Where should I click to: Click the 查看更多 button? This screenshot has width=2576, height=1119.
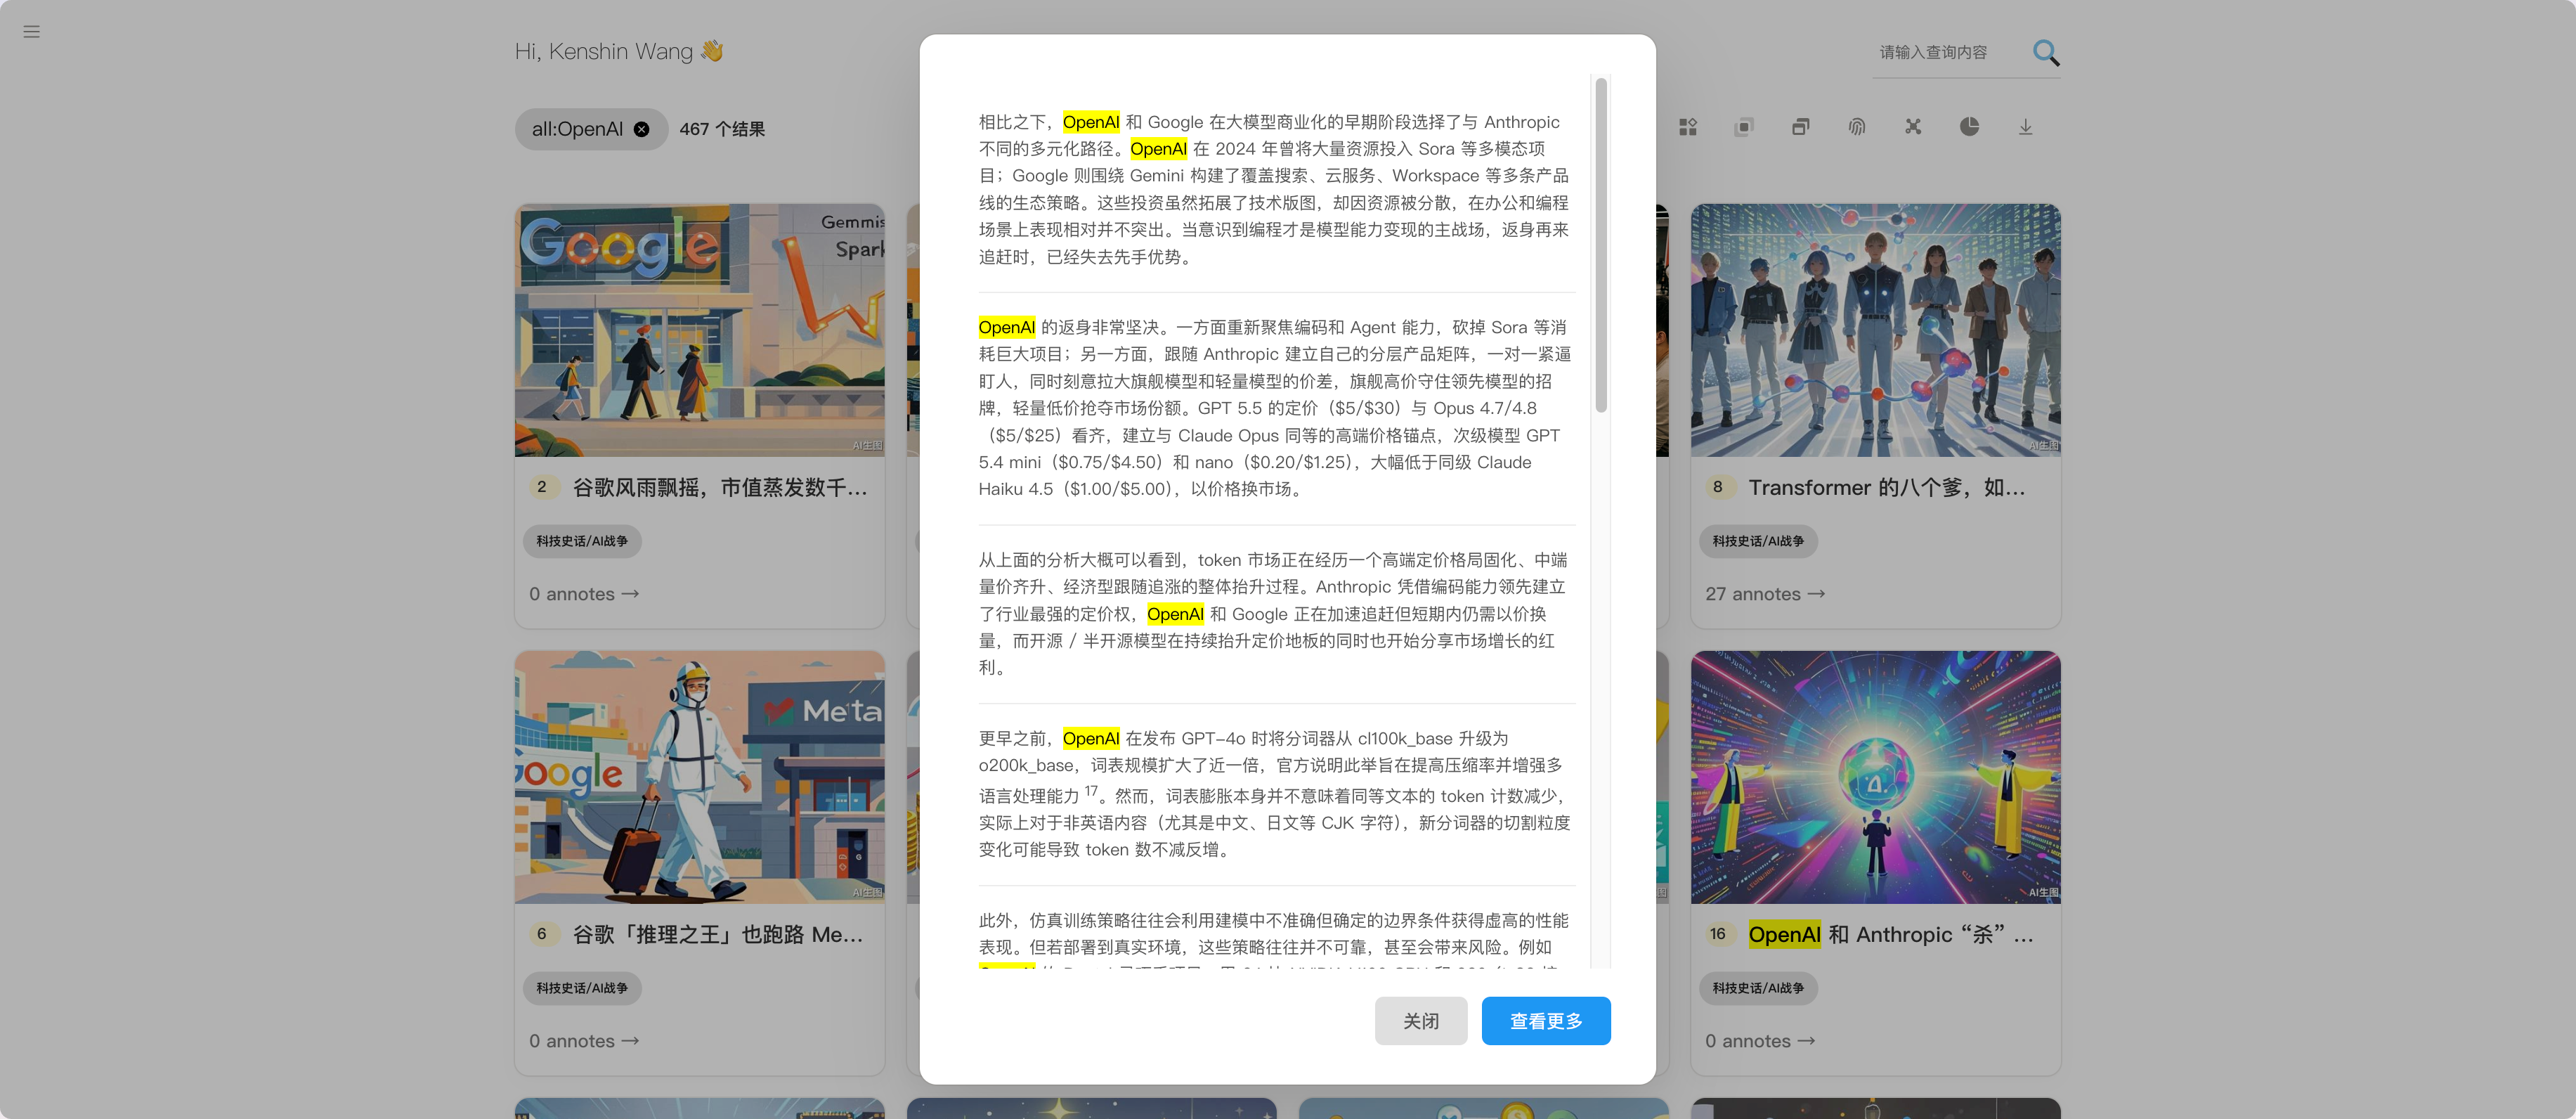coord(1545,1021)
